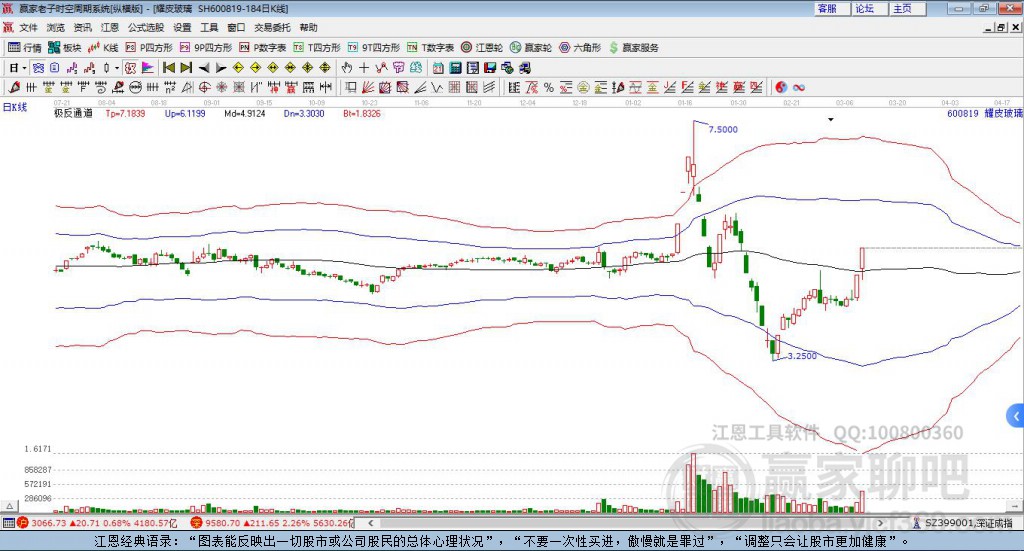Open the 交易委托 menu
Screen dimensions: 1024x551
(x=272, y=27)
